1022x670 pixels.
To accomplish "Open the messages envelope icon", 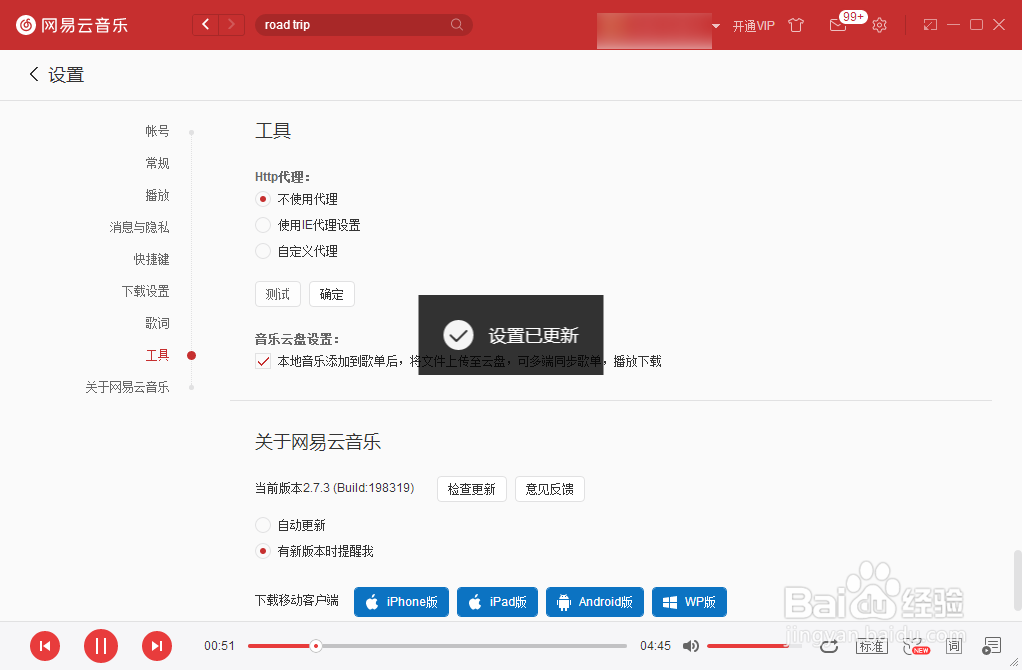I will click(x=838, y=25).
